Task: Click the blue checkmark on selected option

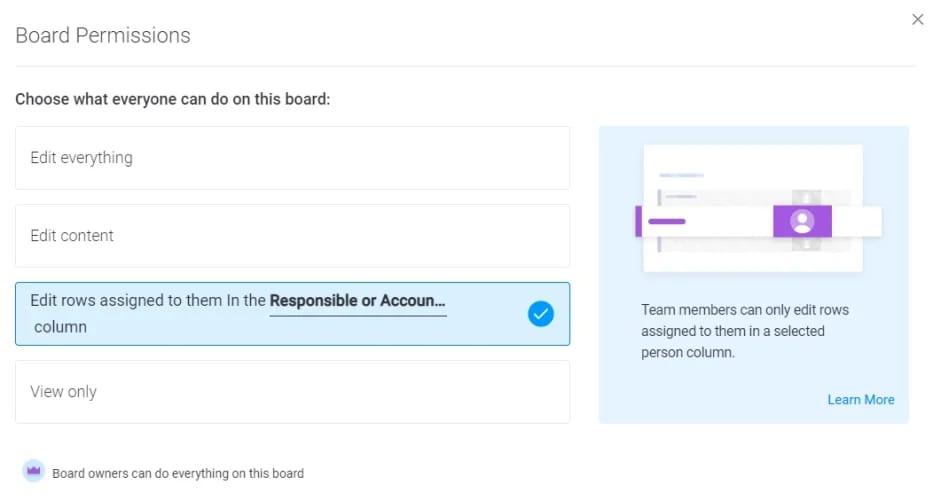Action: pos(540,314)
